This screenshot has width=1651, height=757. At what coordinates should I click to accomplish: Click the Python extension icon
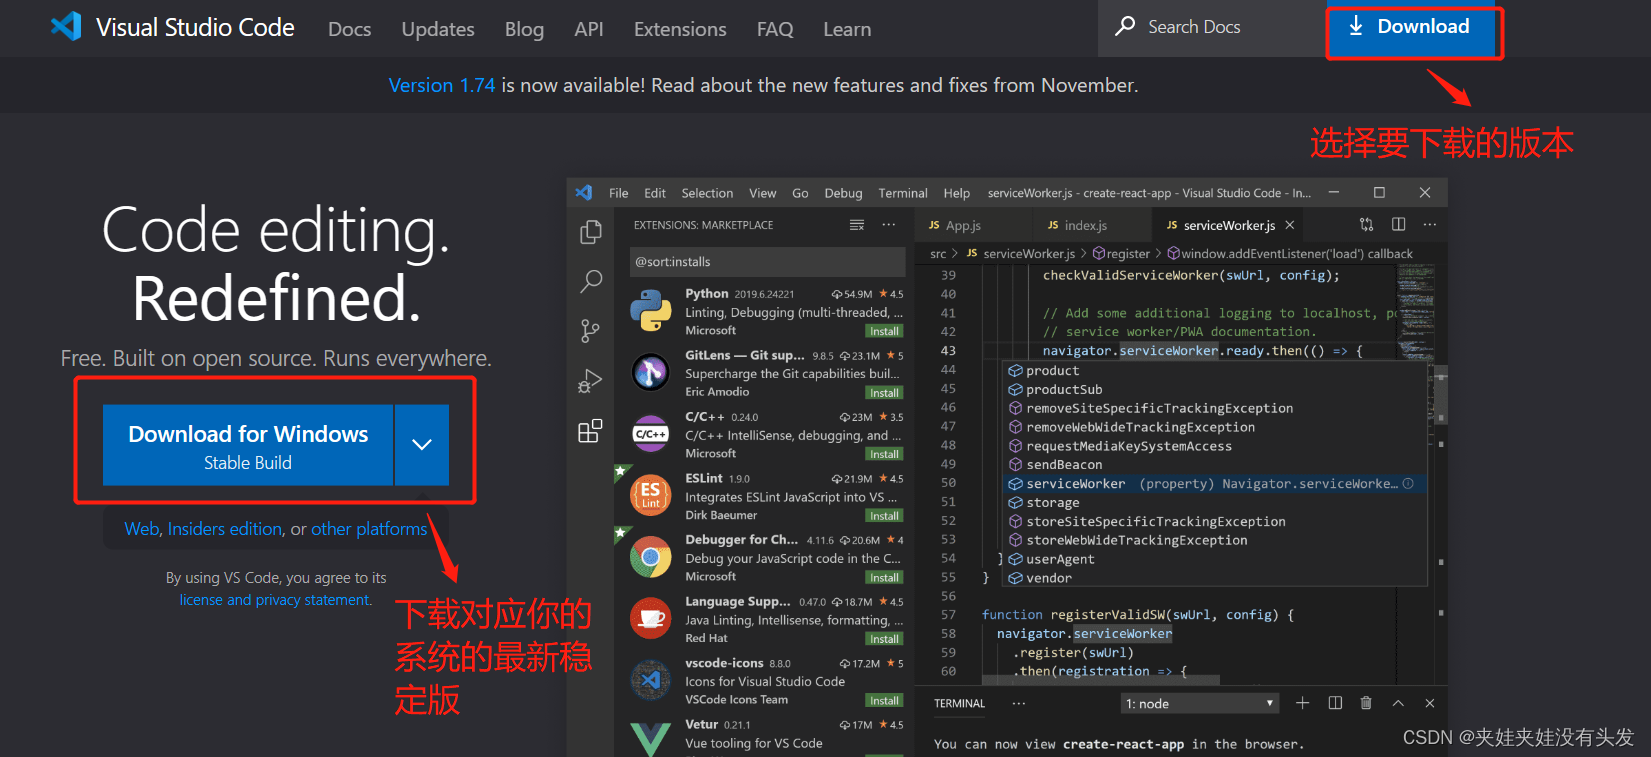click(x=651, y=311)
